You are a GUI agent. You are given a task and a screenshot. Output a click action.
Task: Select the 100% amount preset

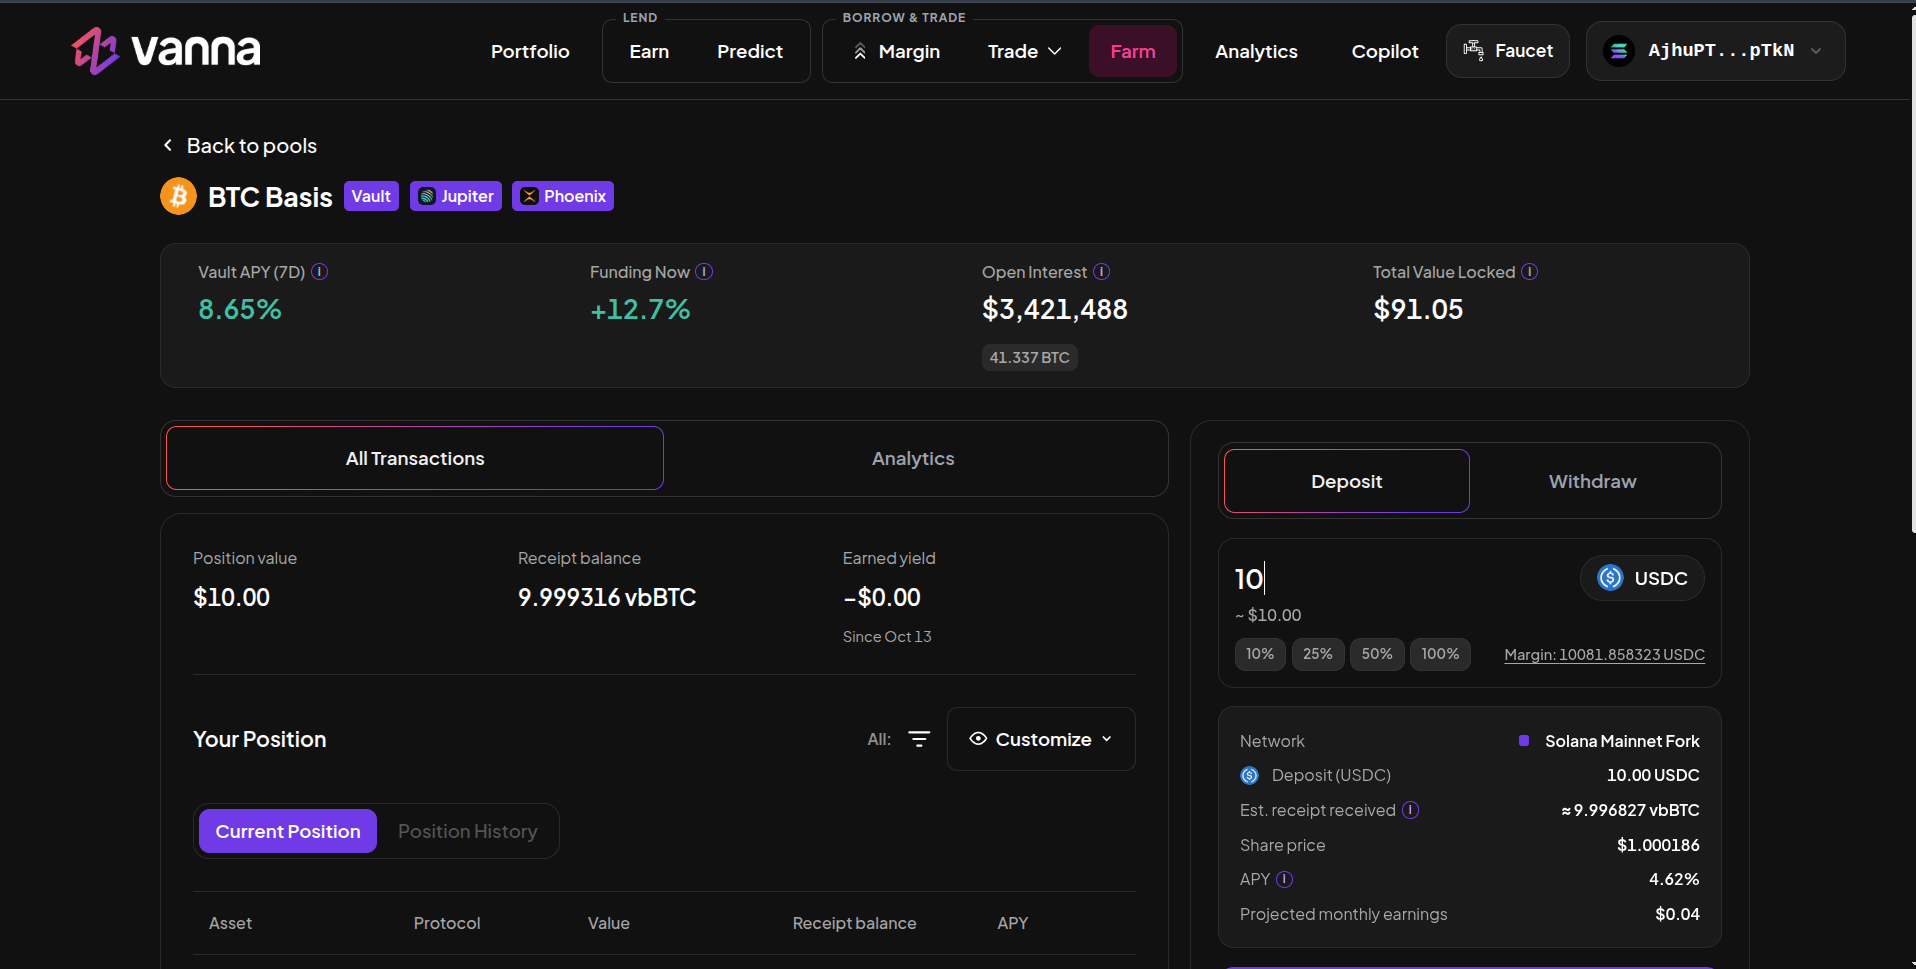(1440, 654)
